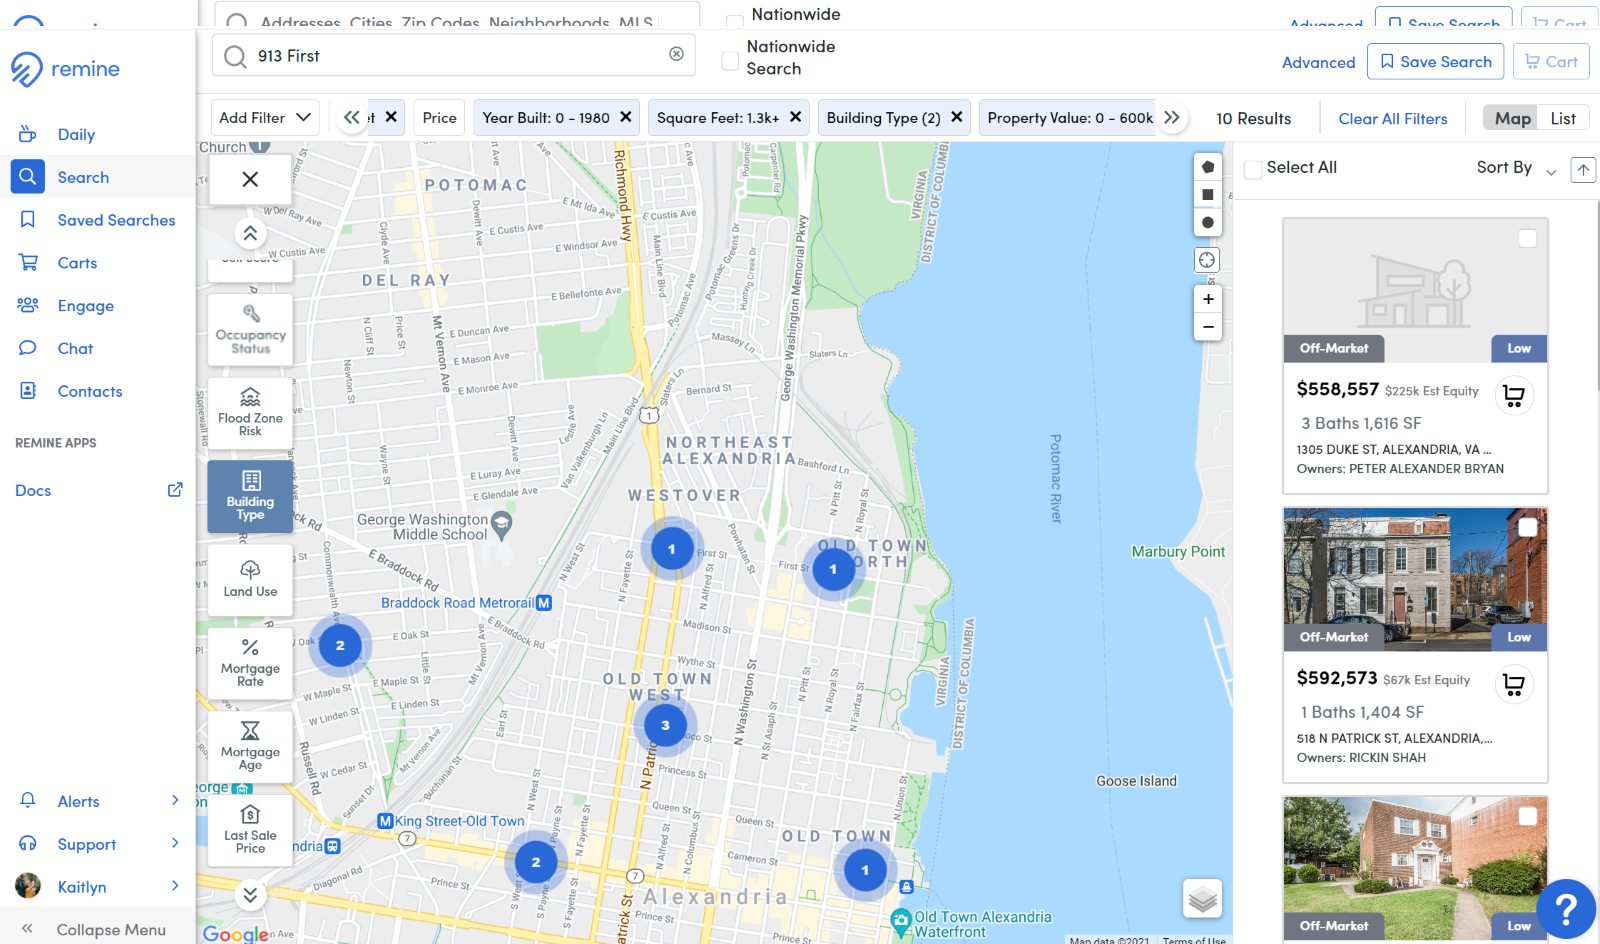Open the Price filter chip

pyautogui.click(x=440, y=118)
